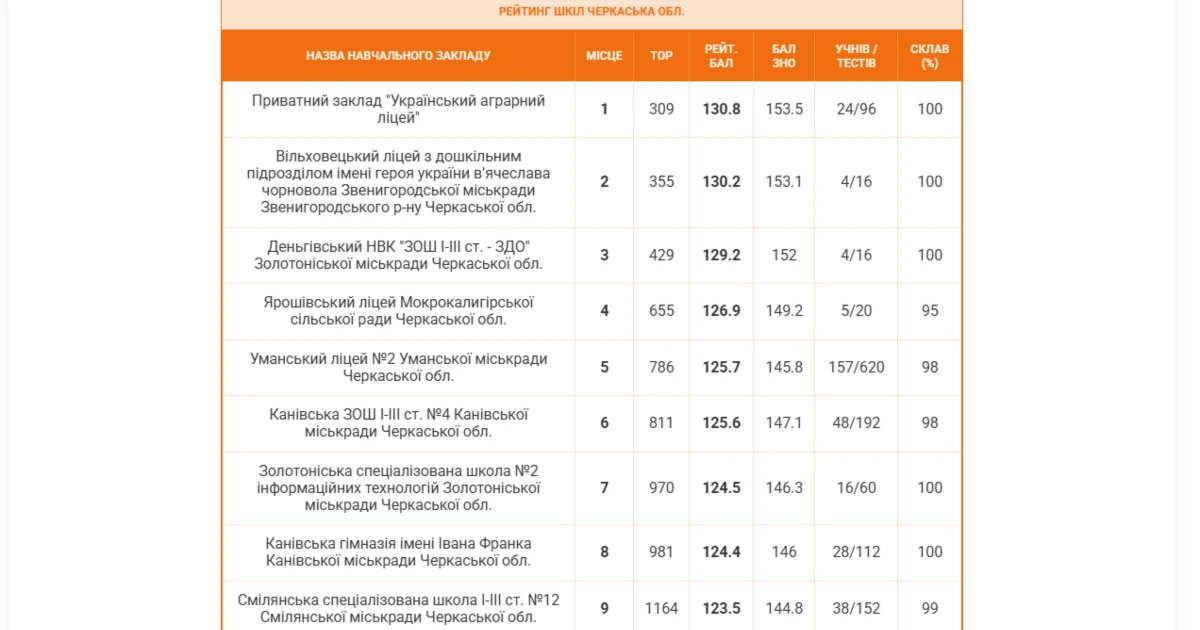Click place number 5 cell
This screenshot has width=1200, height=630.
[x=604, y=367]
